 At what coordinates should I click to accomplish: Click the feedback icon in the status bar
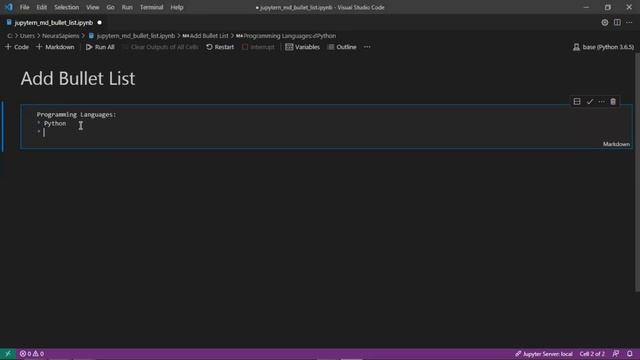point(616,354)
